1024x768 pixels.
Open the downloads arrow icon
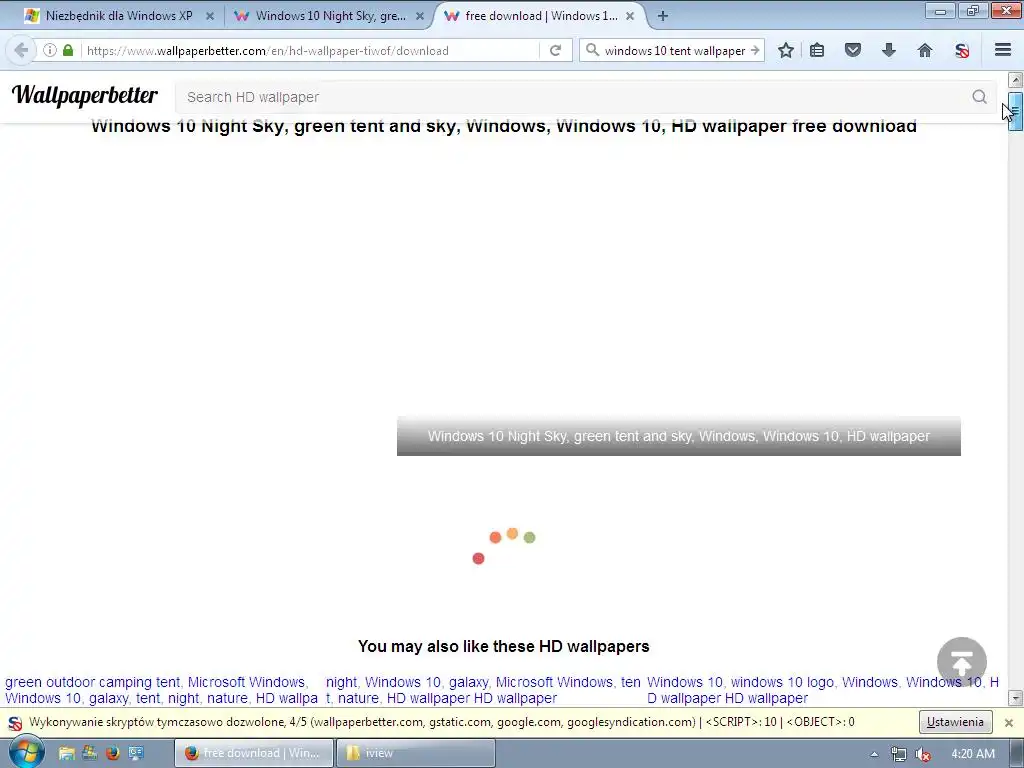[x=889, y=50]
